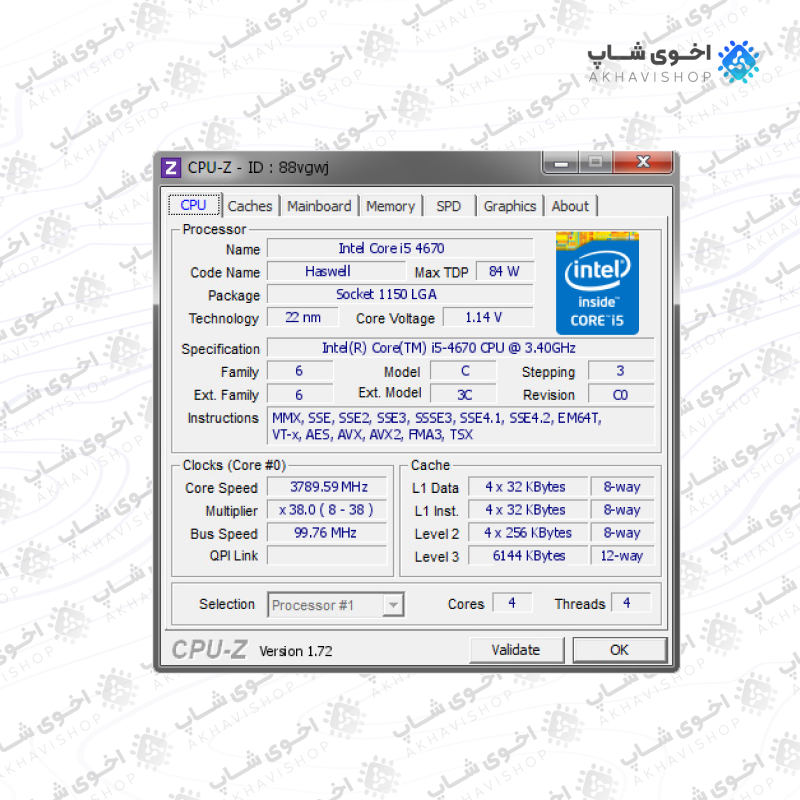
Task: Click the Validate button
Action: 516,650
